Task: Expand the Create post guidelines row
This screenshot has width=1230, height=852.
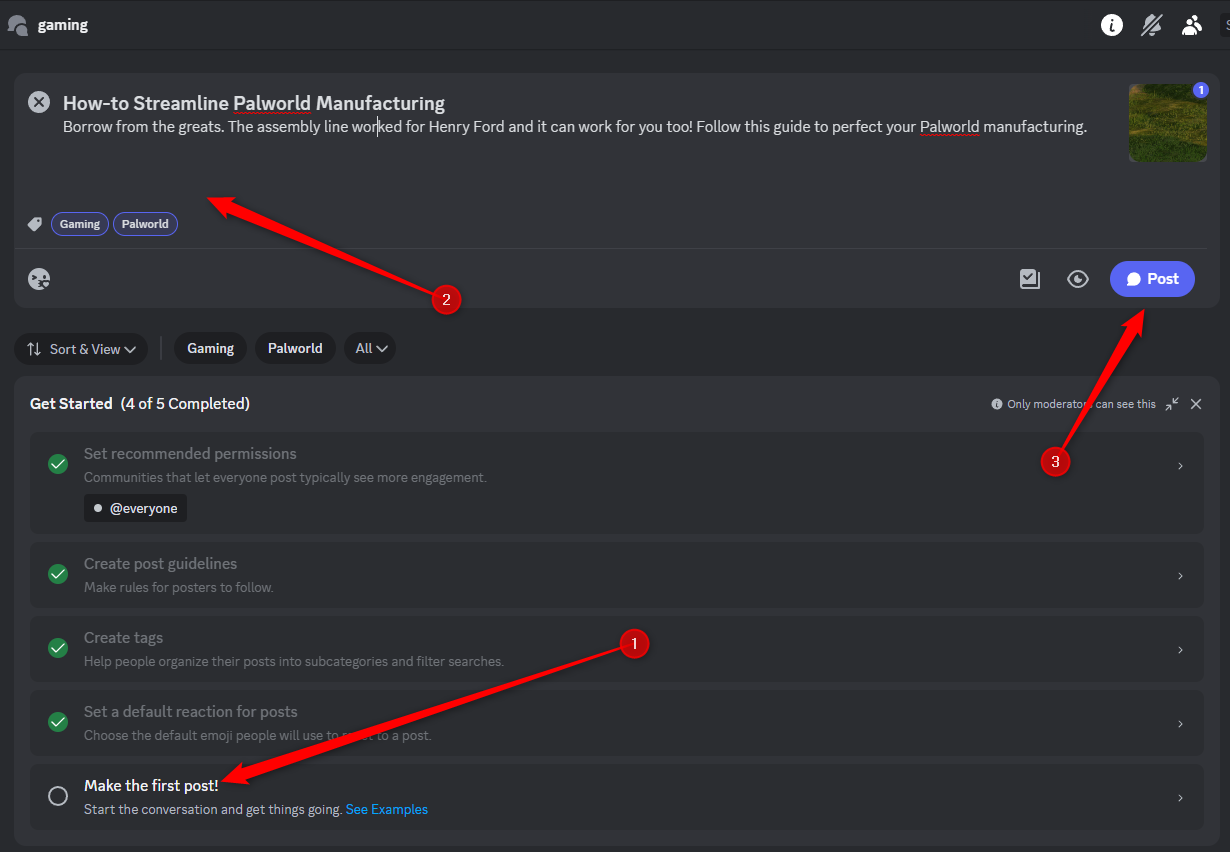Action: tap(1179, 574)
